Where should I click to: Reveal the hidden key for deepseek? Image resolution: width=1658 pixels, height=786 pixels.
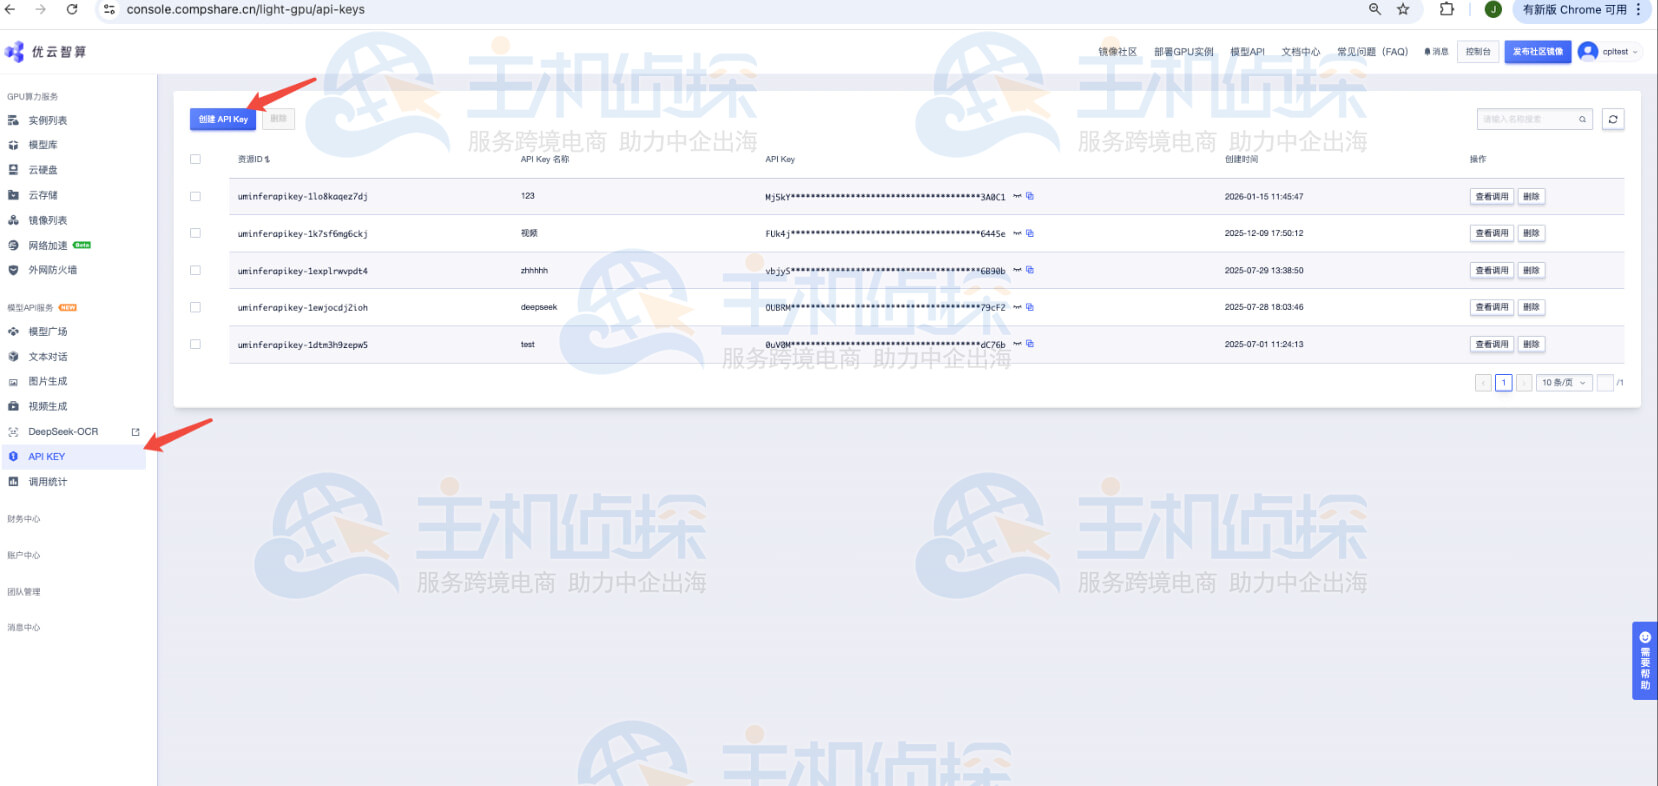tap(1017, 307)
